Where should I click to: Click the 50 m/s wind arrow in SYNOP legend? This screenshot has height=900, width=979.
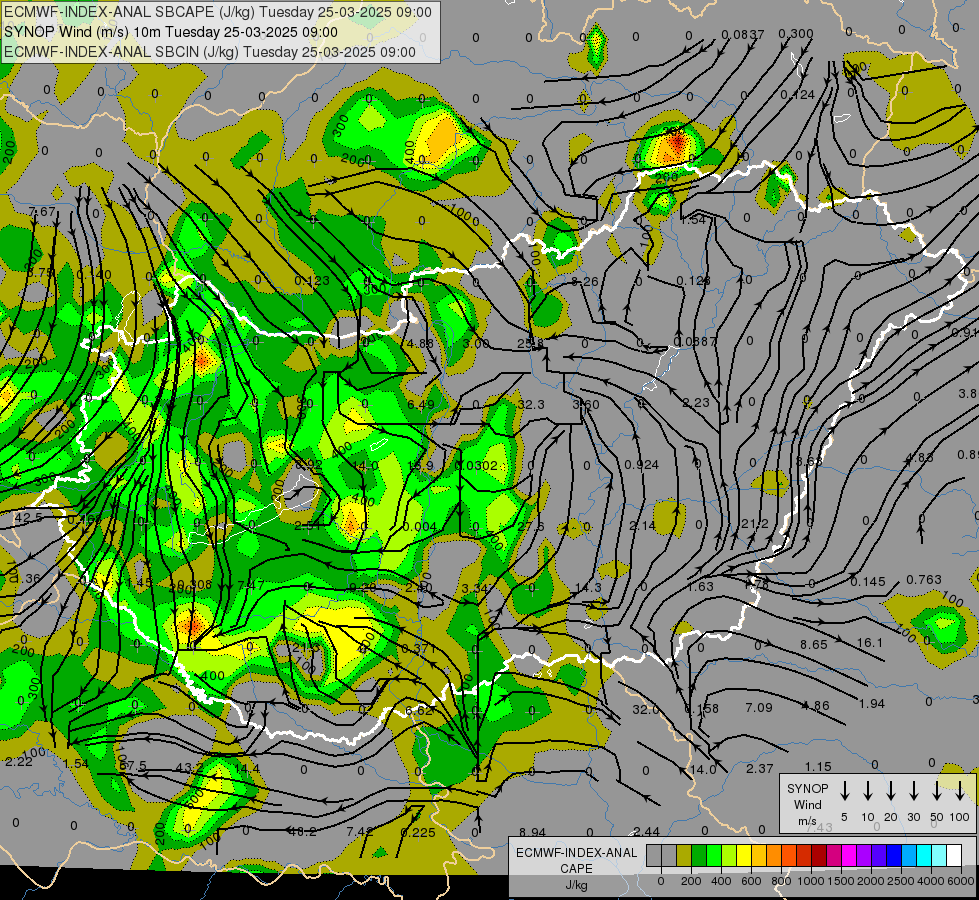pos(937,791)
